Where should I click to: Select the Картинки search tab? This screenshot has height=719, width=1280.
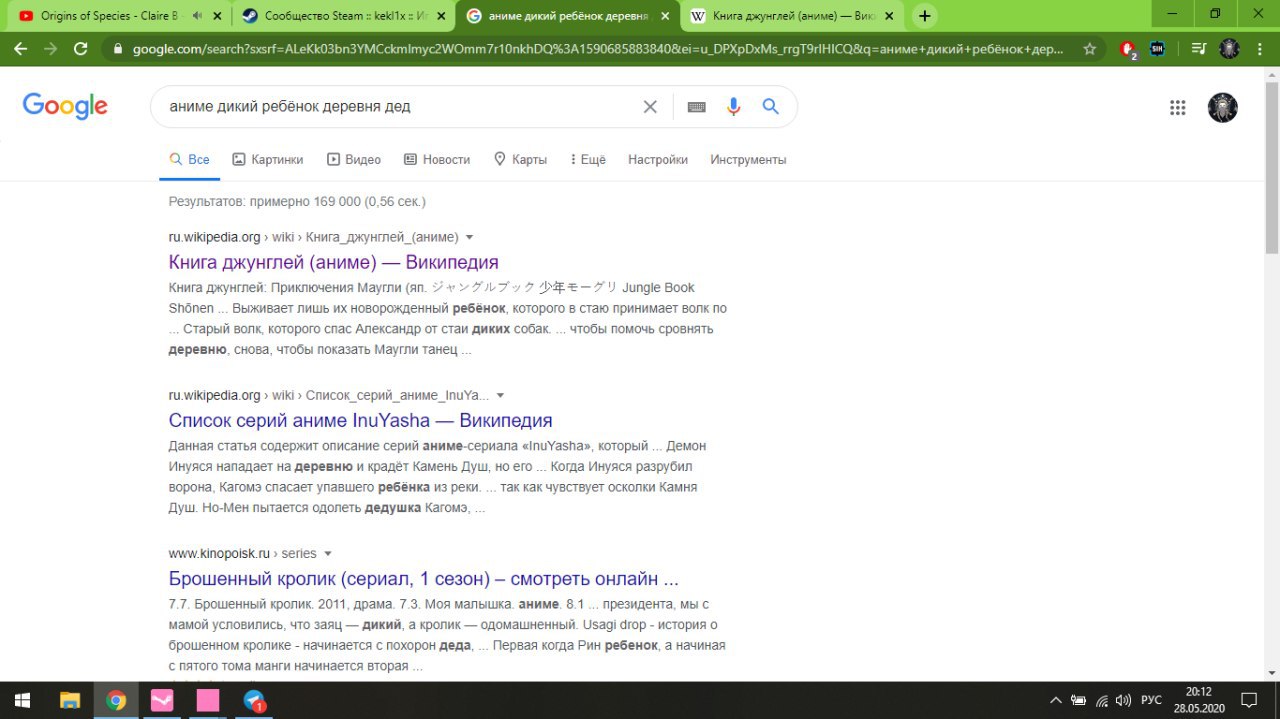point(268,160)
